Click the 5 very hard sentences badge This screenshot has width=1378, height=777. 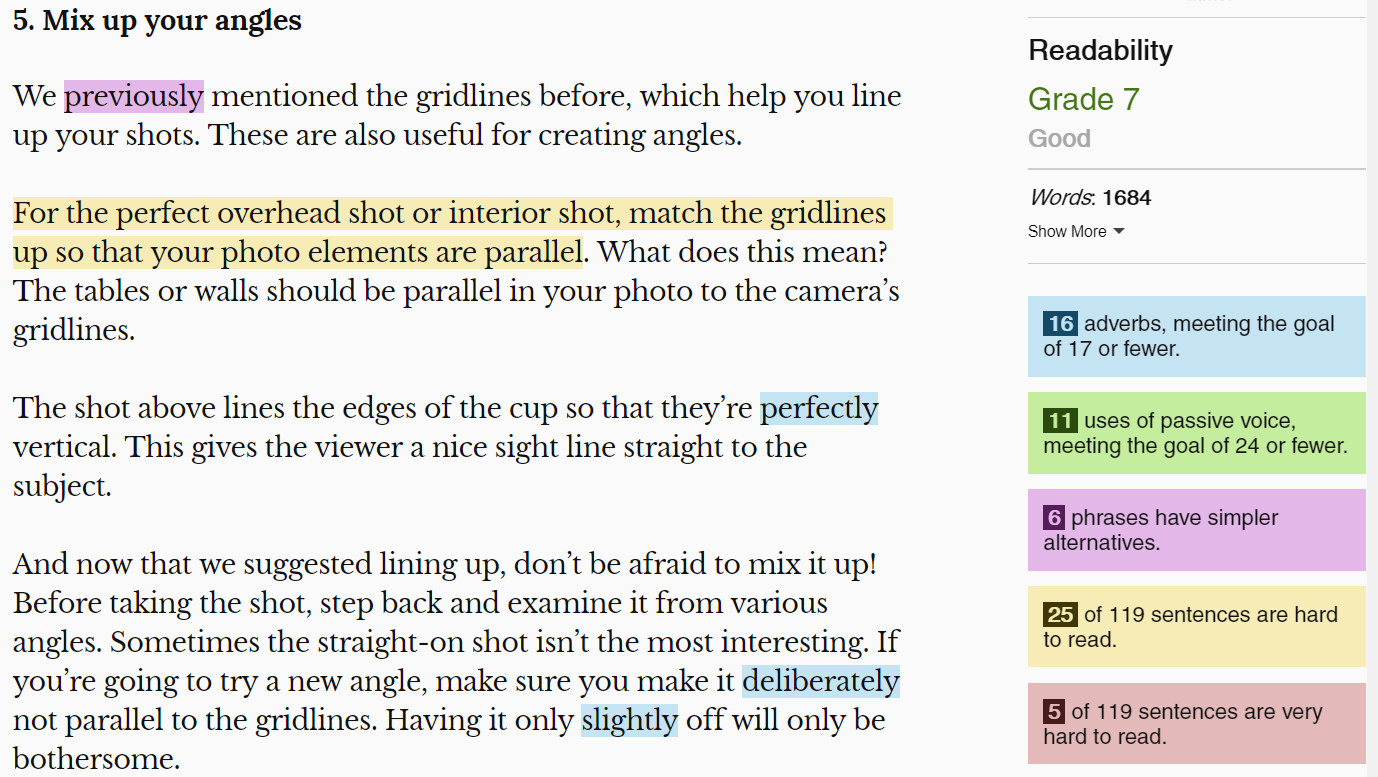1053,711
